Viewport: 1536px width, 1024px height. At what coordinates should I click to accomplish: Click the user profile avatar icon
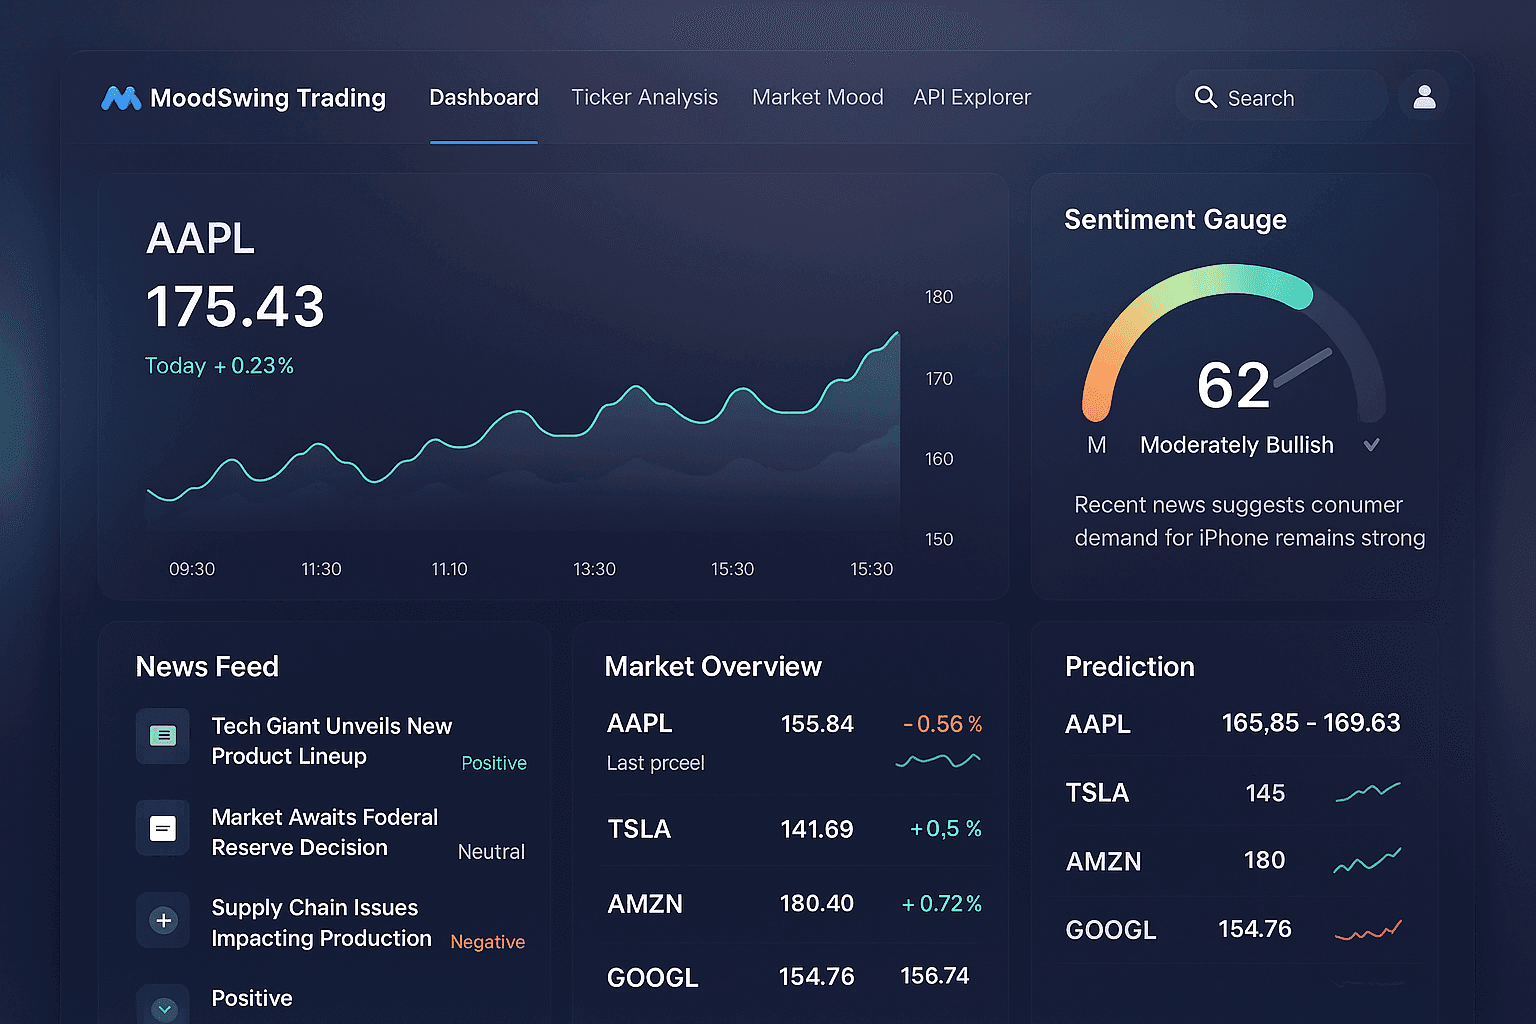click(1424, 96)
